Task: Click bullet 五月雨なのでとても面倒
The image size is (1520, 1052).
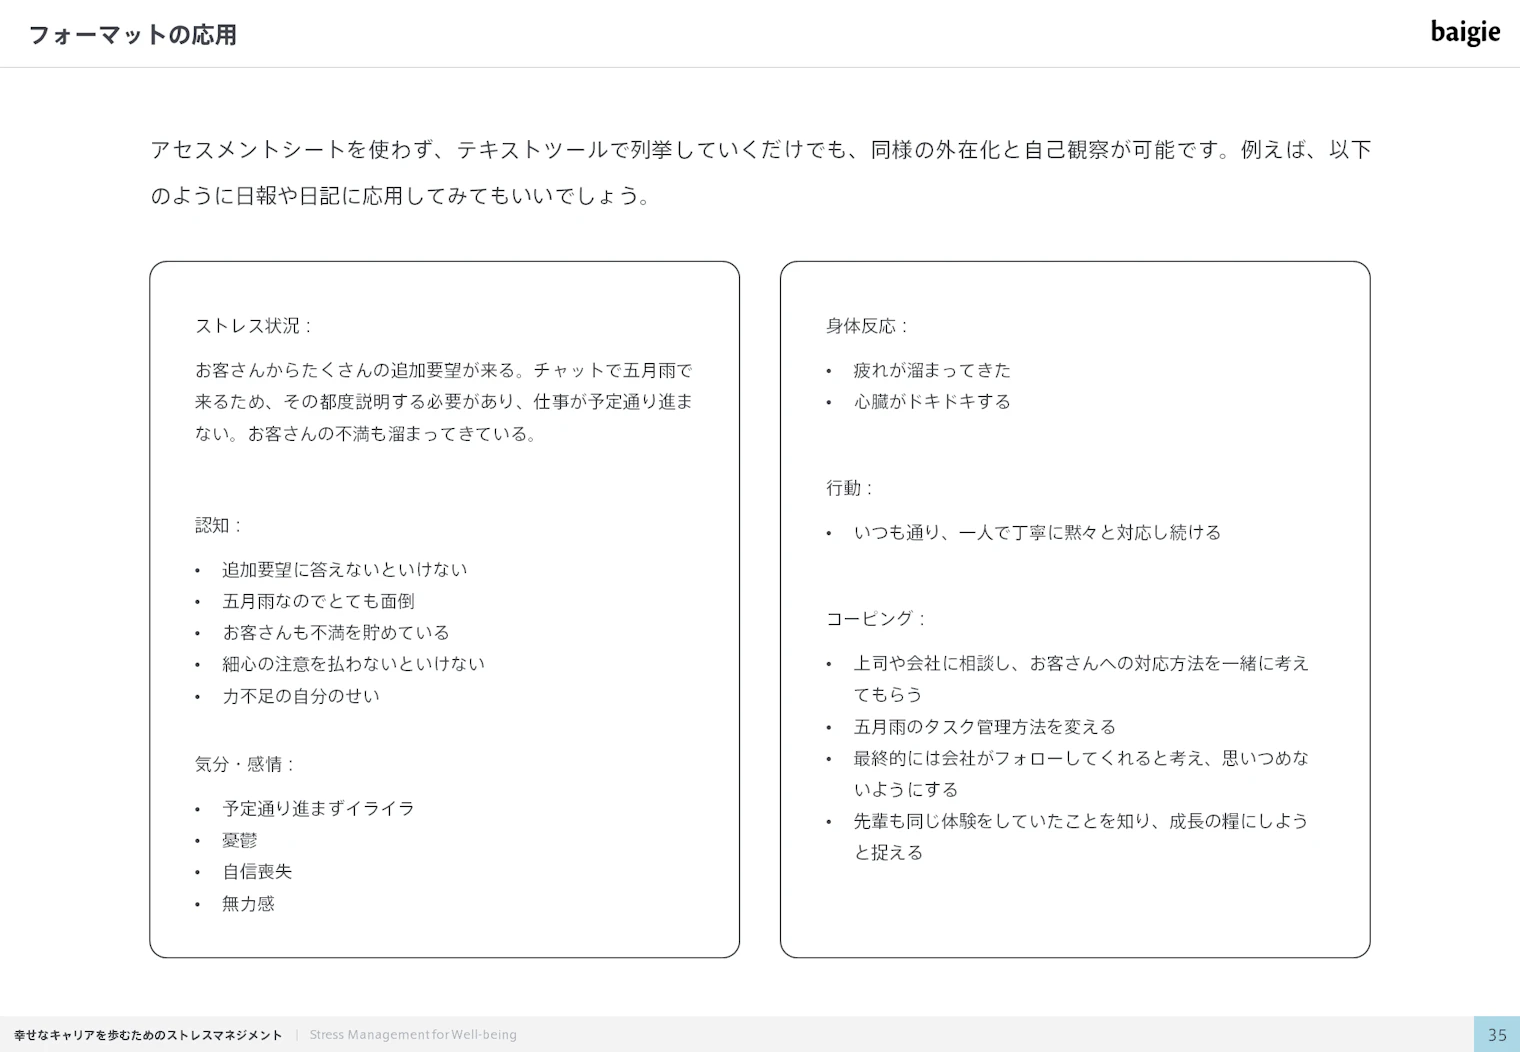Action: pyautogui.click(x=318, y=601)
